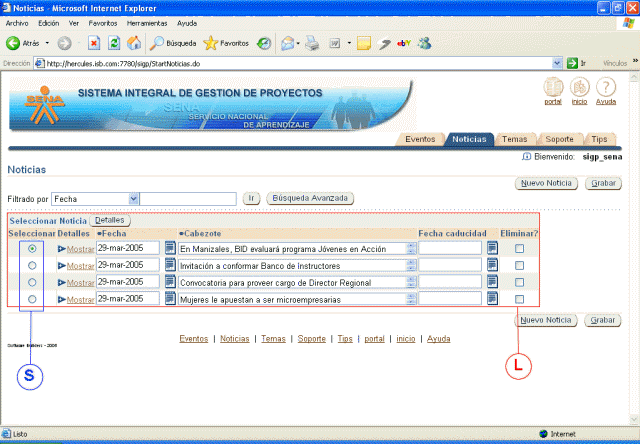Click the Mail envelope toolbar icon
The width and height of the screenshot is (640, 444).
288,43
